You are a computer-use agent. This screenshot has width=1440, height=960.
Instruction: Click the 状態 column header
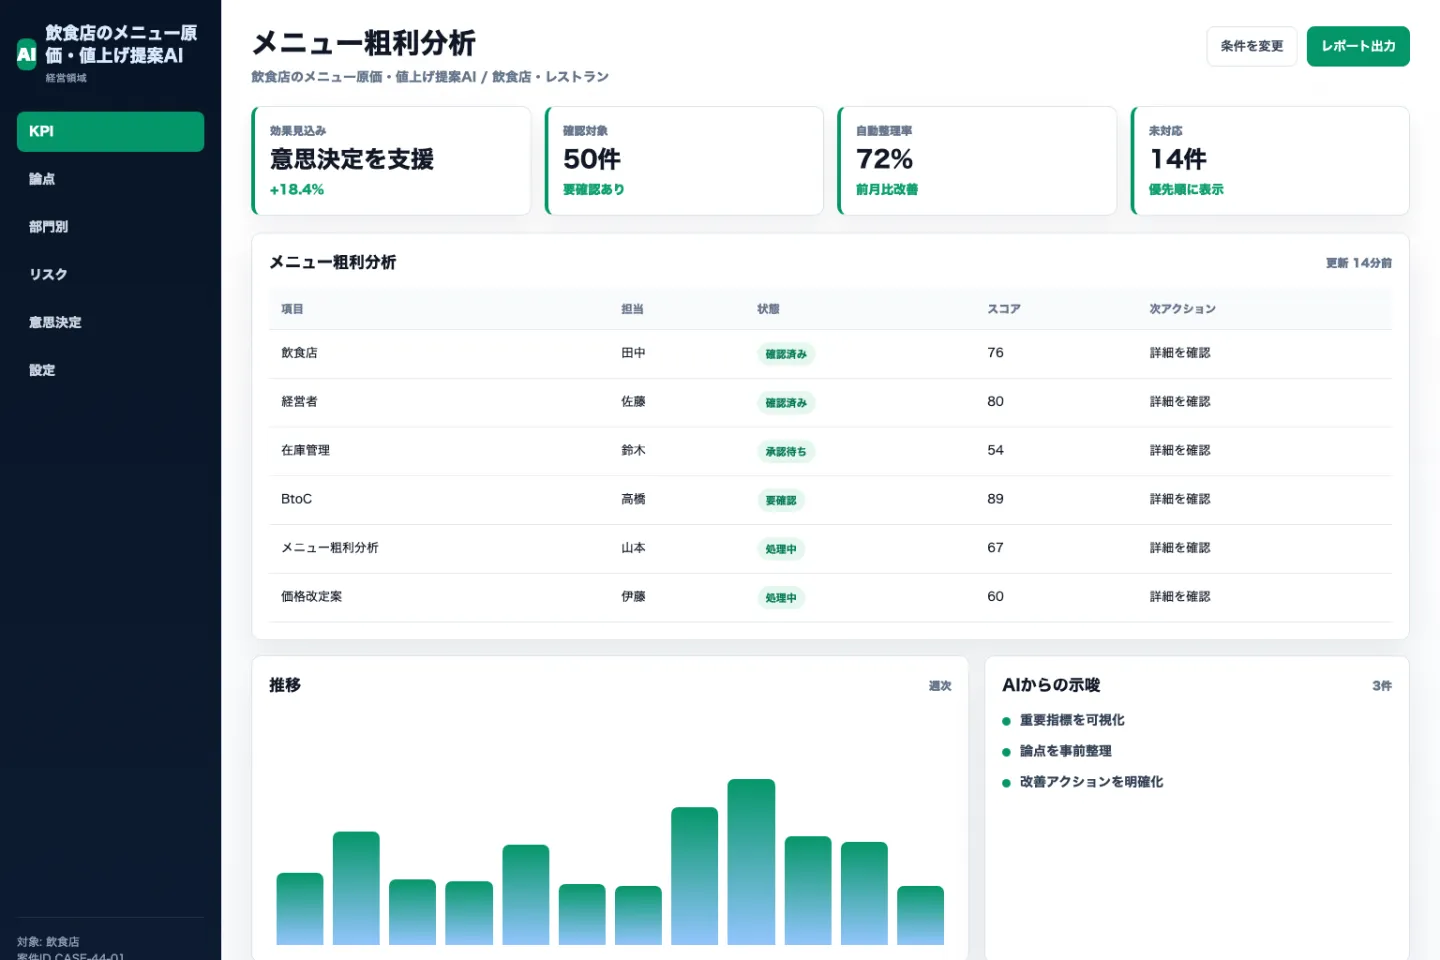click(768, 309)
